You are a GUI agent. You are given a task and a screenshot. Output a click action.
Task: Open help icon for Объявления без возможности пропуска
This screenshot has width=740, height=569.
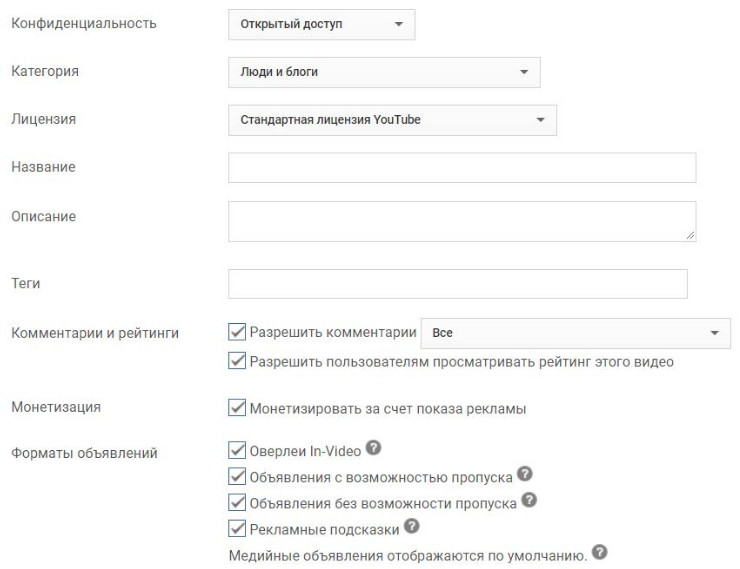(x=529, y=500)
